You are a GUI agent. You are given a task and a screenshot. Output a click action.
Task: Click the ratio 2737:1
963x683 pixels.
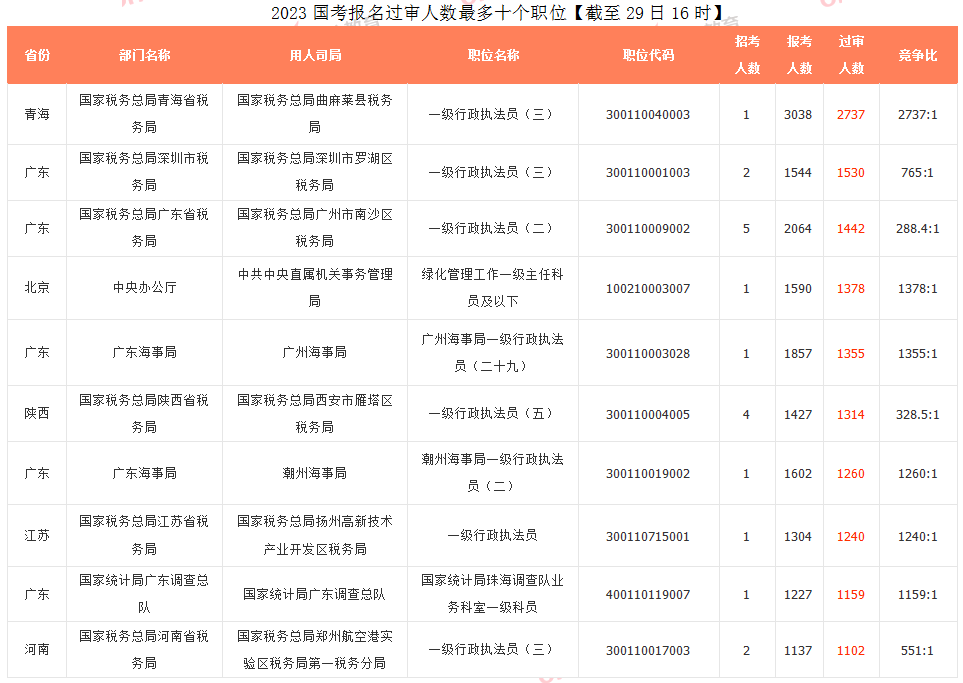point(918,115)
